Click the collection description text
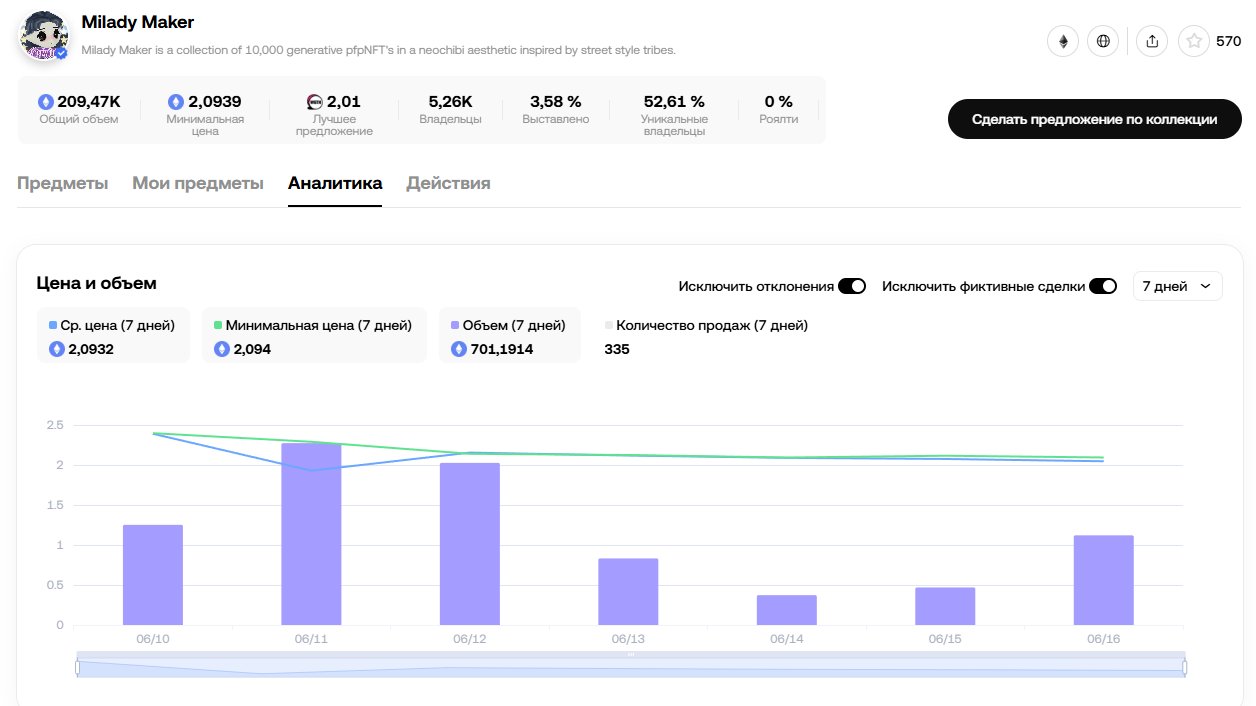Screen dimensions: 1256x706 click(378, 50)
